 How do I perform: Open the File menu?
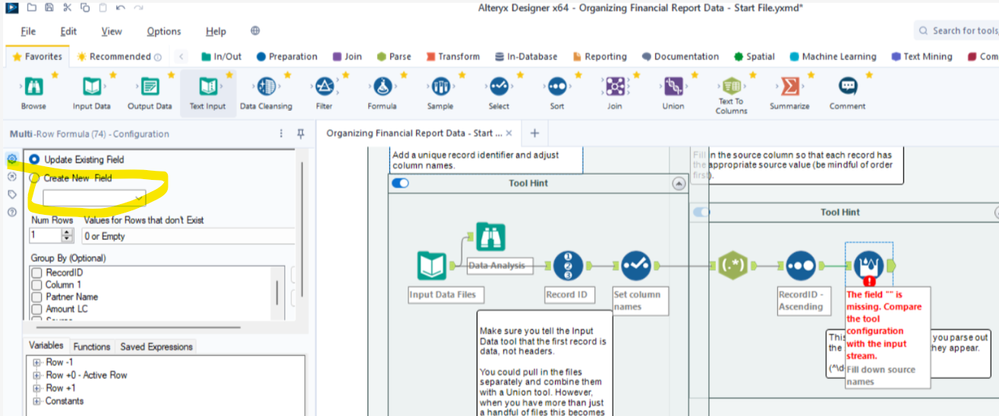(x=28, y=31)
